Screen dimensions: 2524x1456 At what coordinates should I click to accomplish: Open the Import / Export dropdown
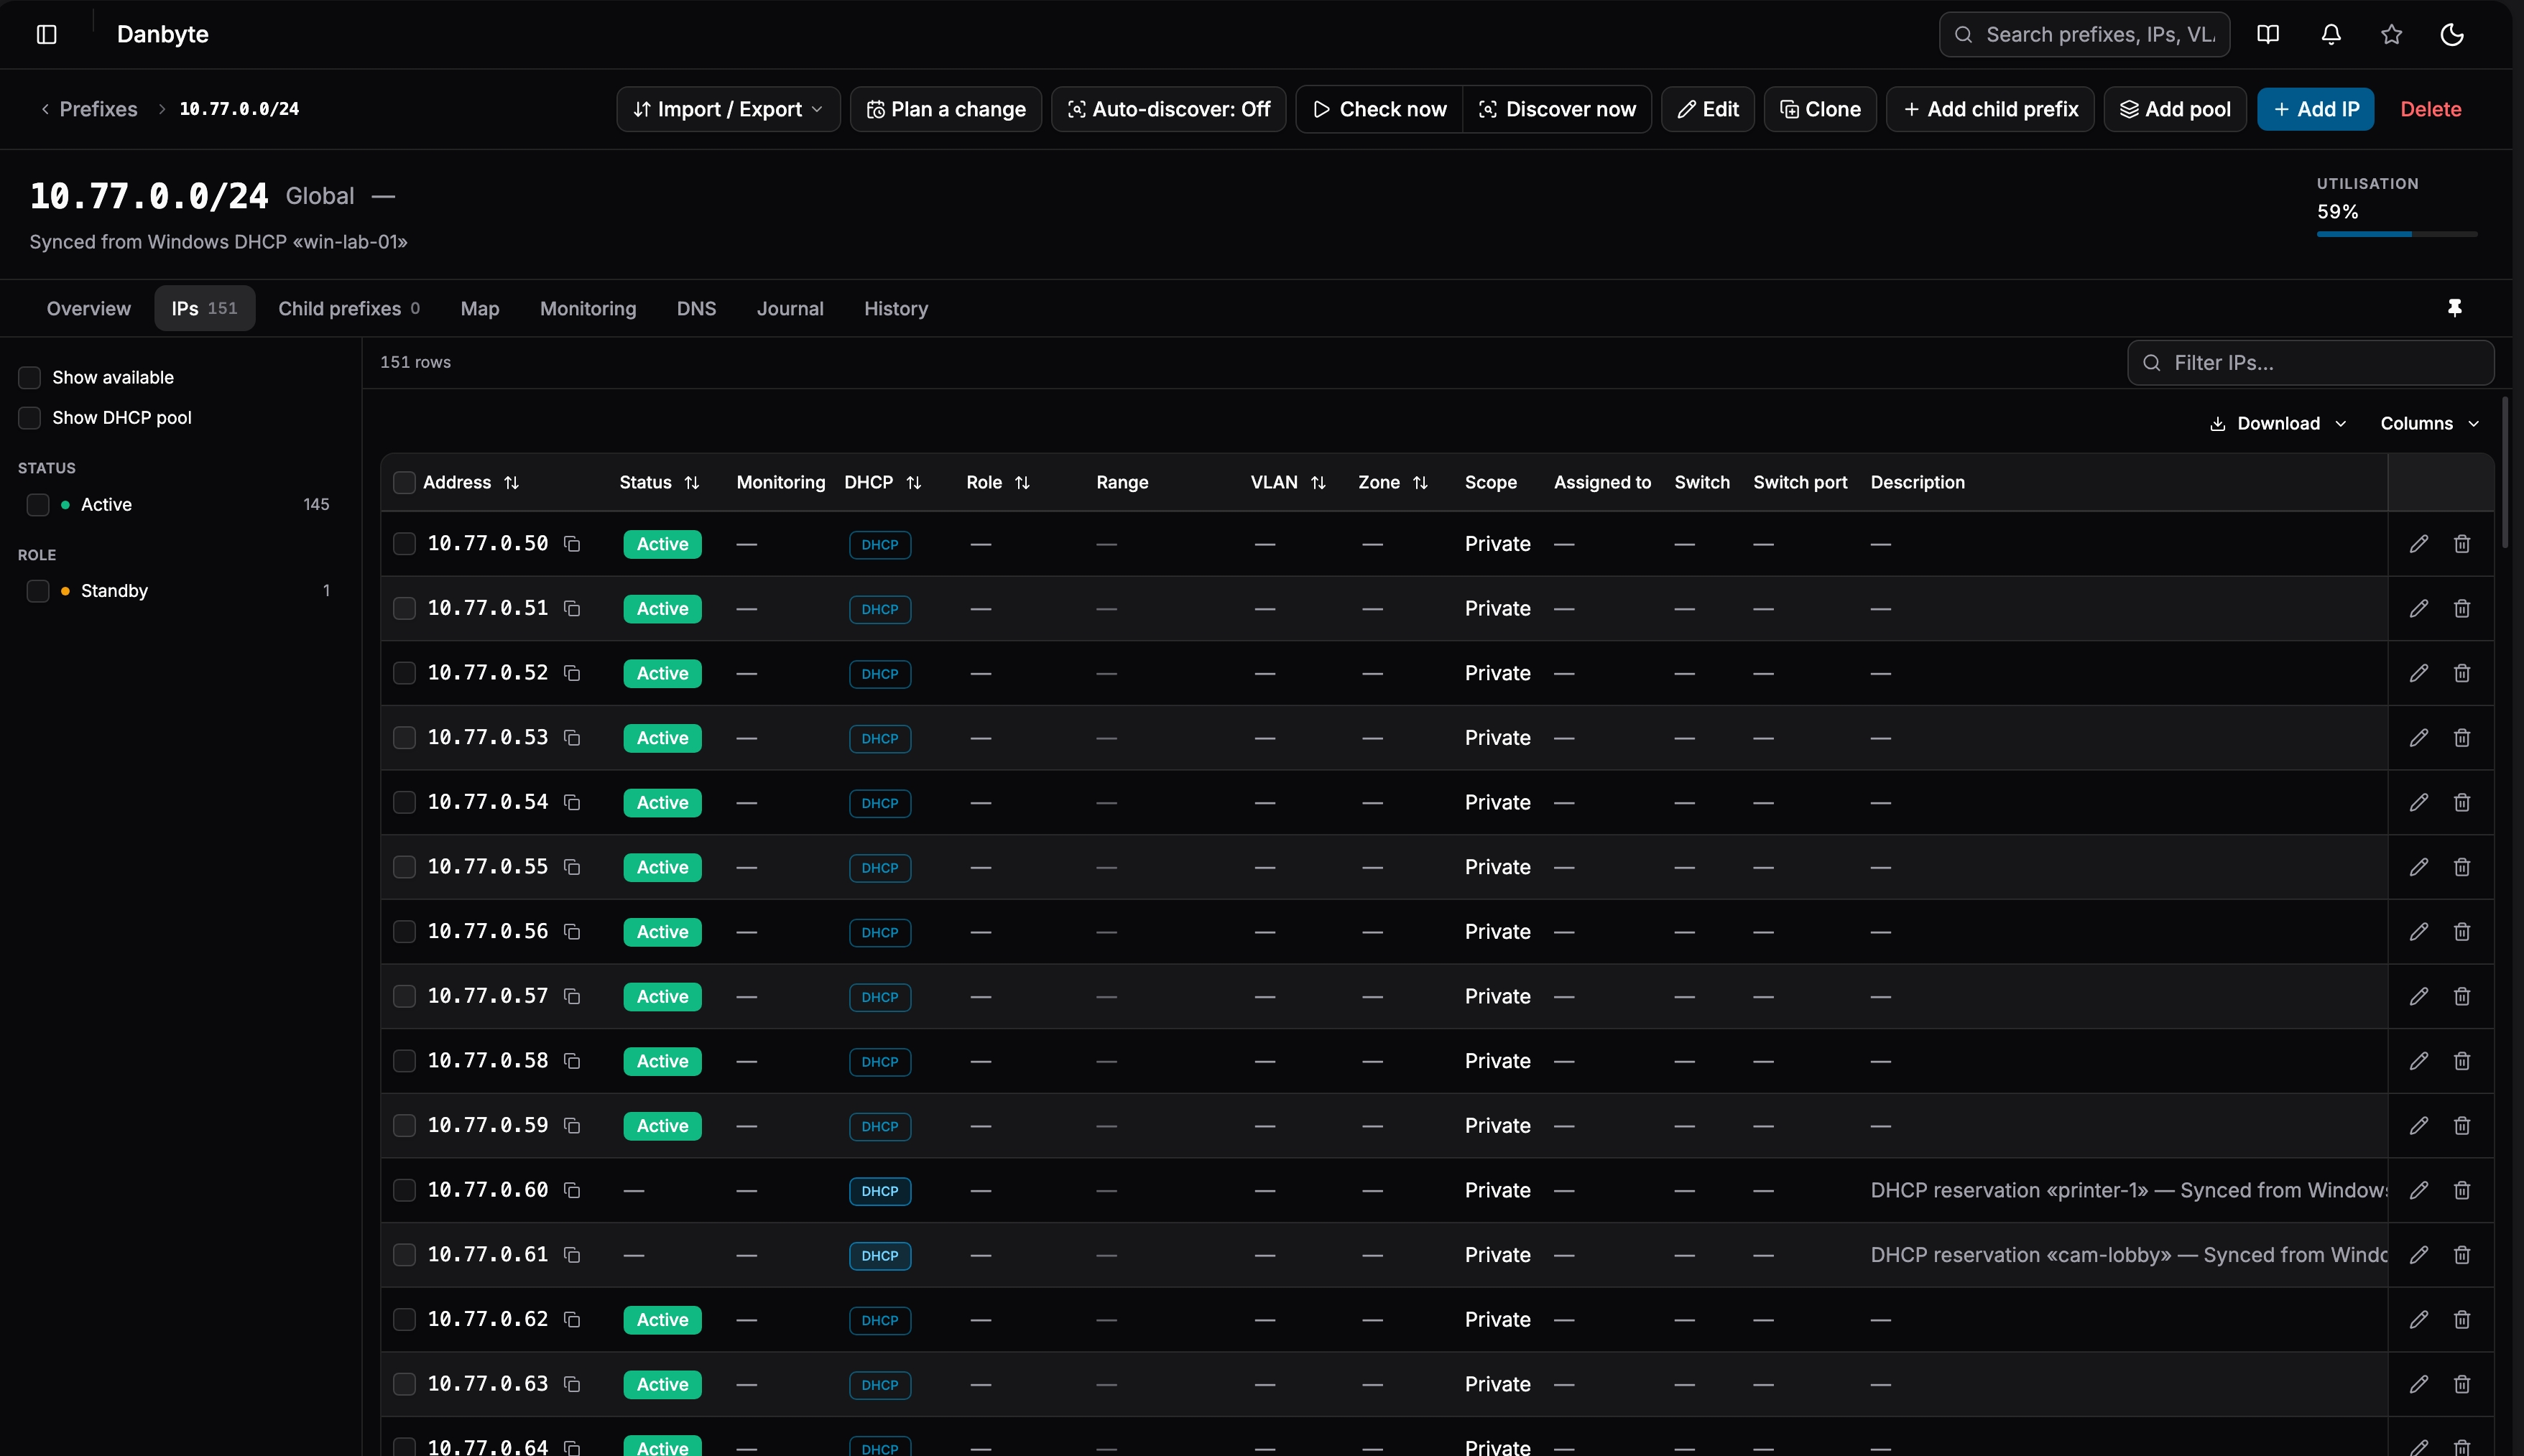tap(728, 109)
